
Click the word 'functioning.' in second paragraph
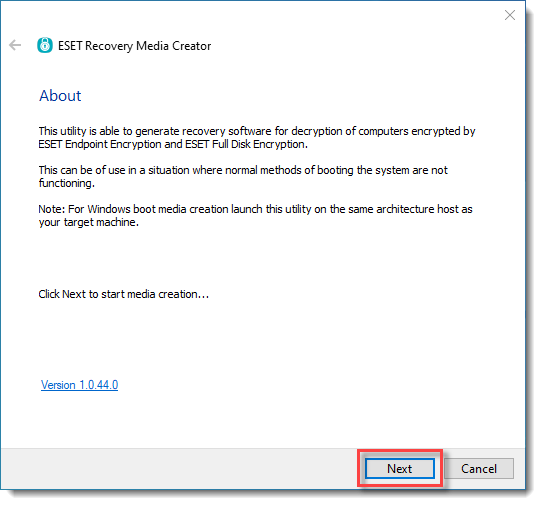tap(67, 183)
